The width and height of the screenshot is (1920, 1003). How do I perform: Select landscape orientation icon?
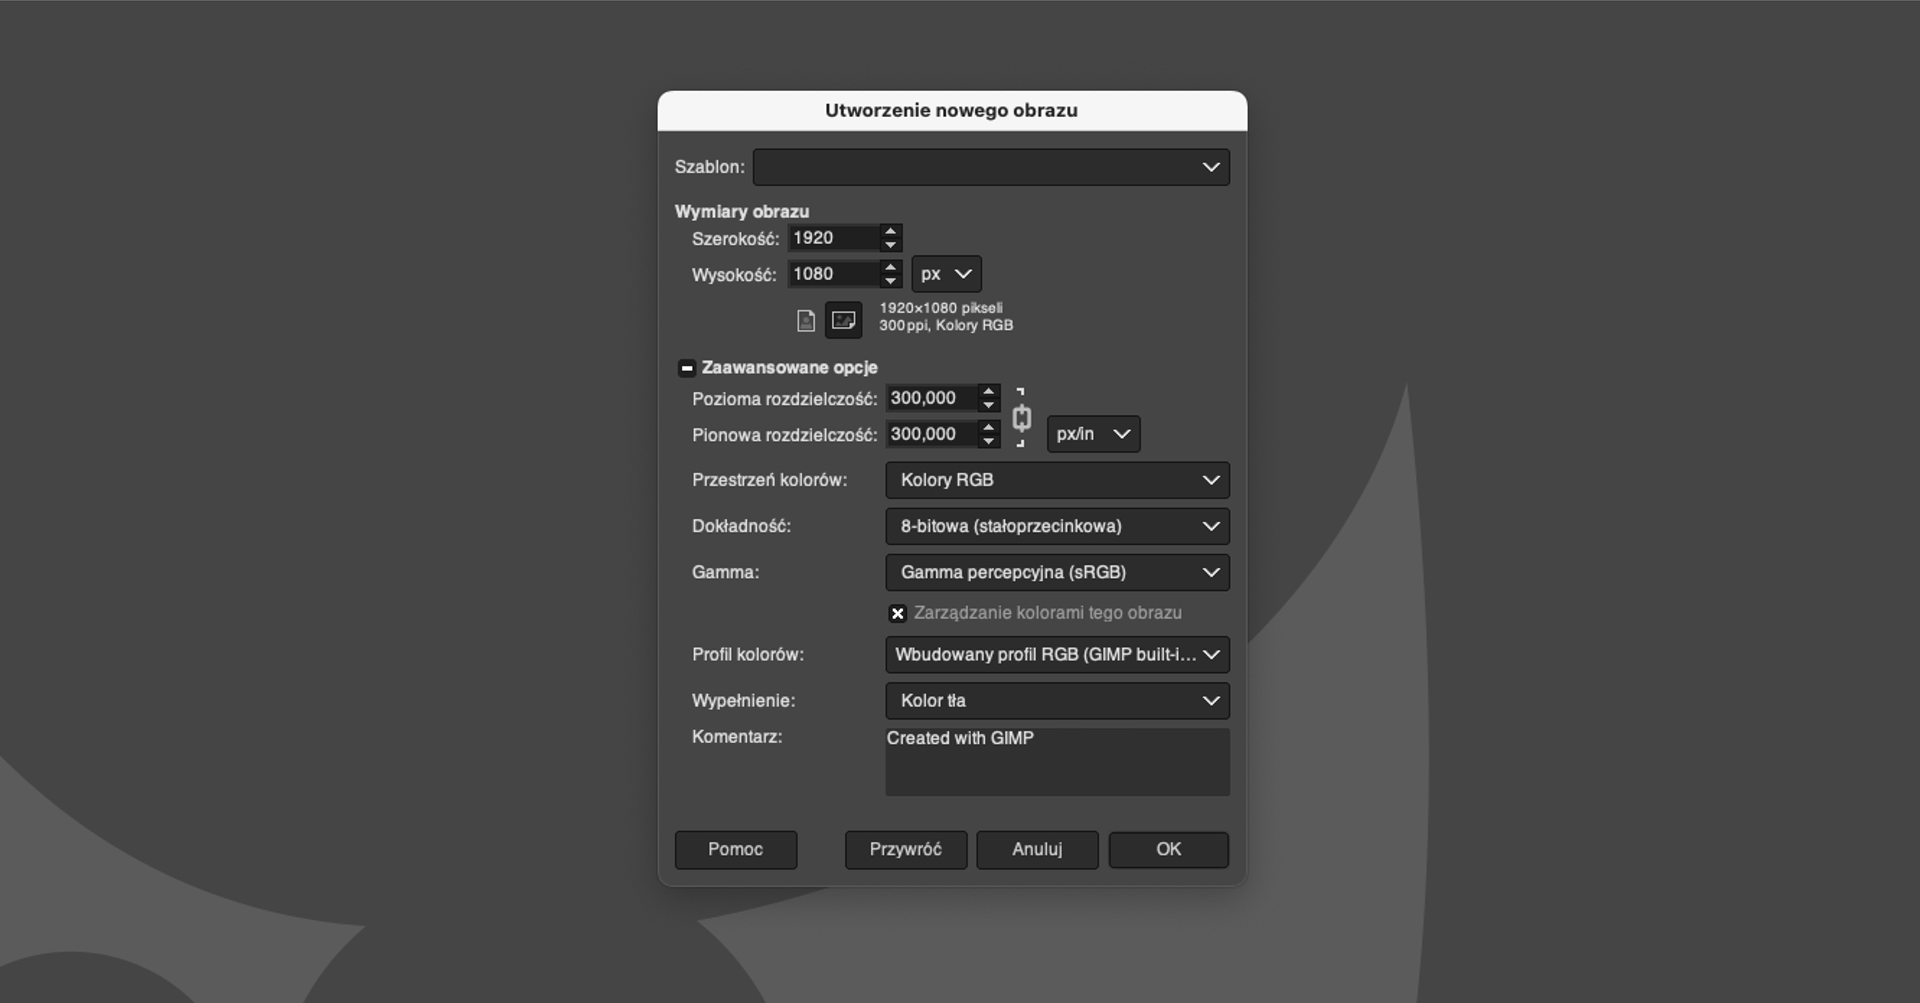coord(843,321)
